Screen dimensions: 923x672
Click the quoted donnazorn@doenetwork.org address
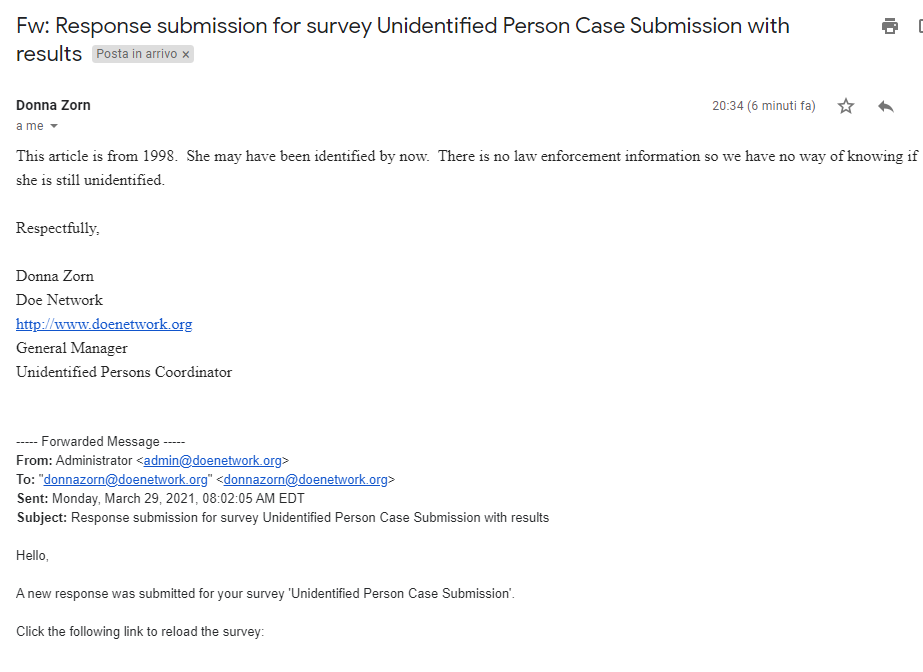click(x=125, y=480)
